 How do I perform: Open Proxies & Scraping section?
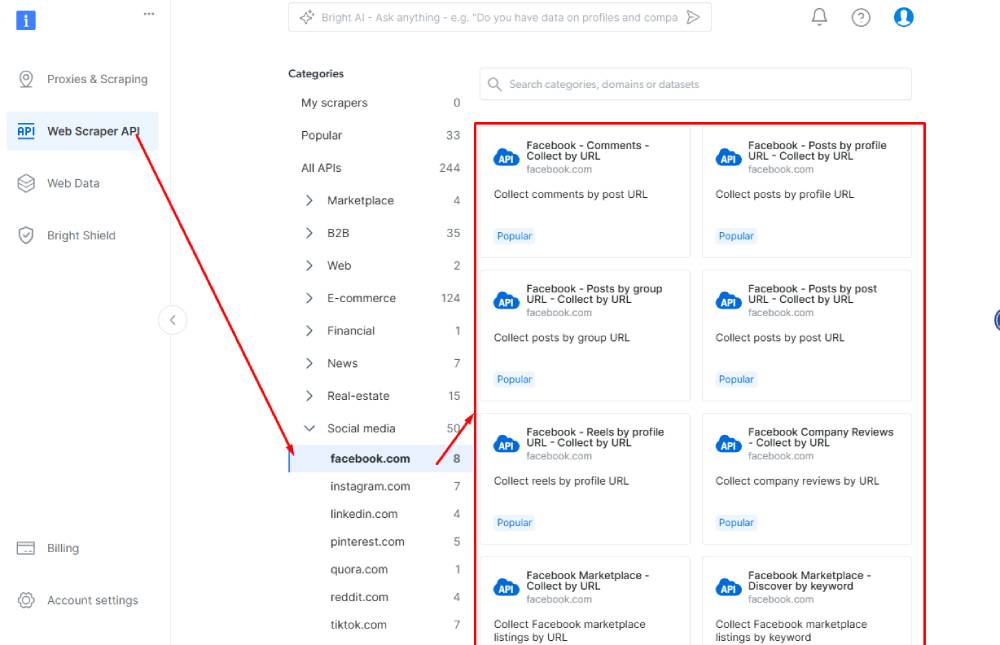[x=83, y=79]
